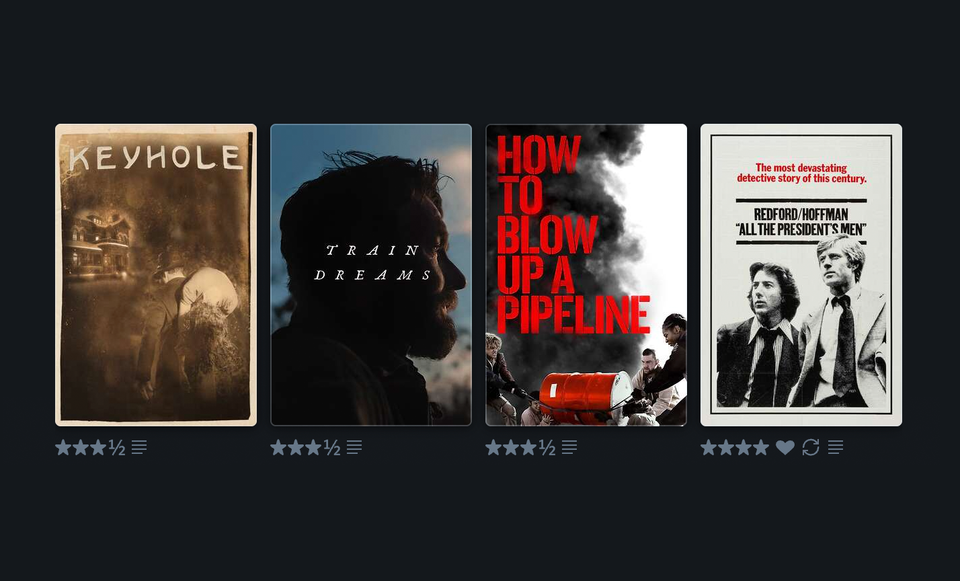The image size is (960, 581).
Task: Click first star under All the President's Men
Action: tap(708, 448)
